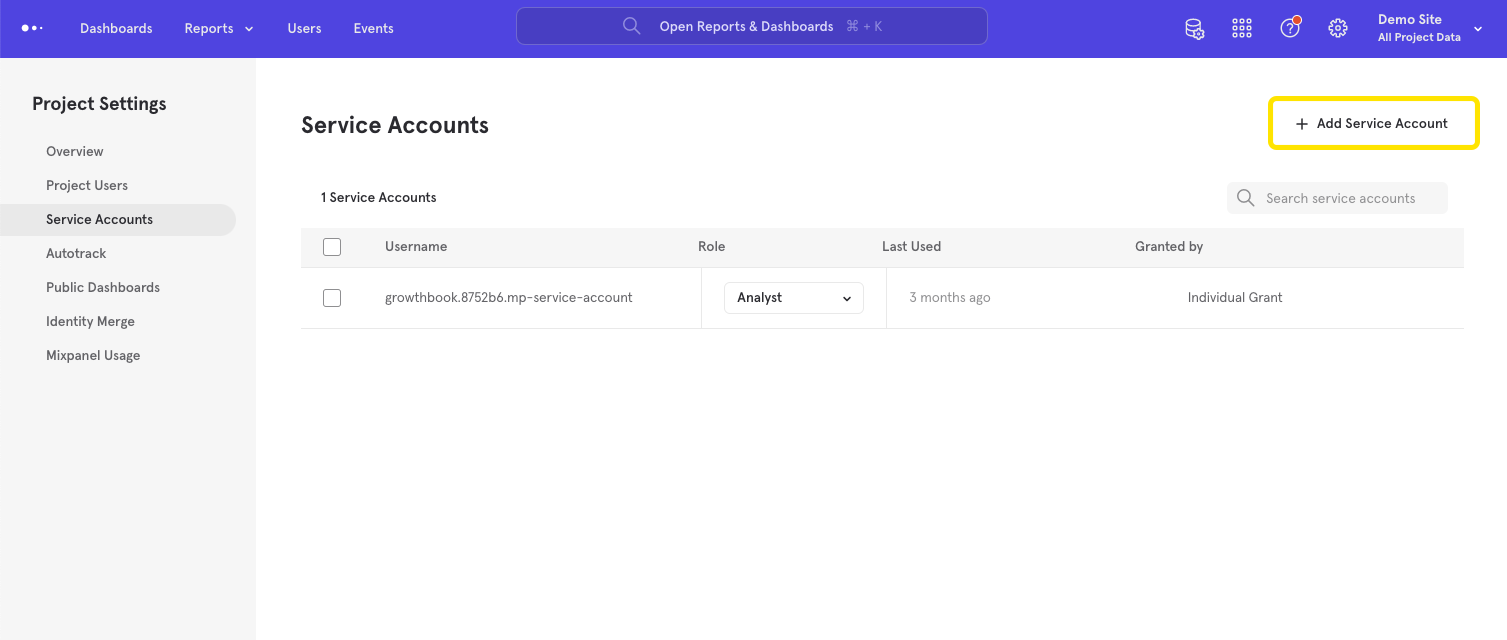The width and height of the screenshot is (1507, 640).
Task: Select all service accounts checkbox
Action: [x=332, y=247]
